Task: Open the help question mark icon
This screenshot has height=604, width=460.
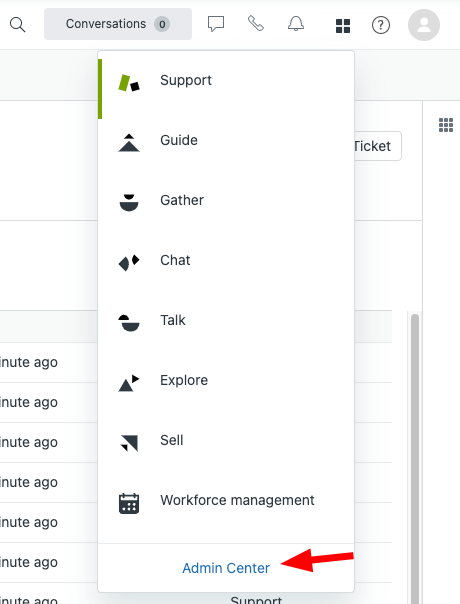Action: pyautogui.click(x=381, y=25)
